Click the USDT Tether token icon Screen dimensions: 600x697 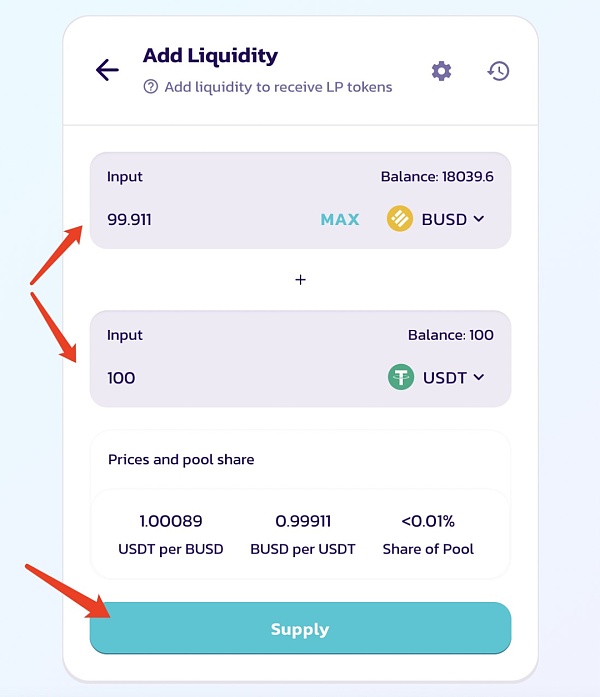tap(401, 377)
